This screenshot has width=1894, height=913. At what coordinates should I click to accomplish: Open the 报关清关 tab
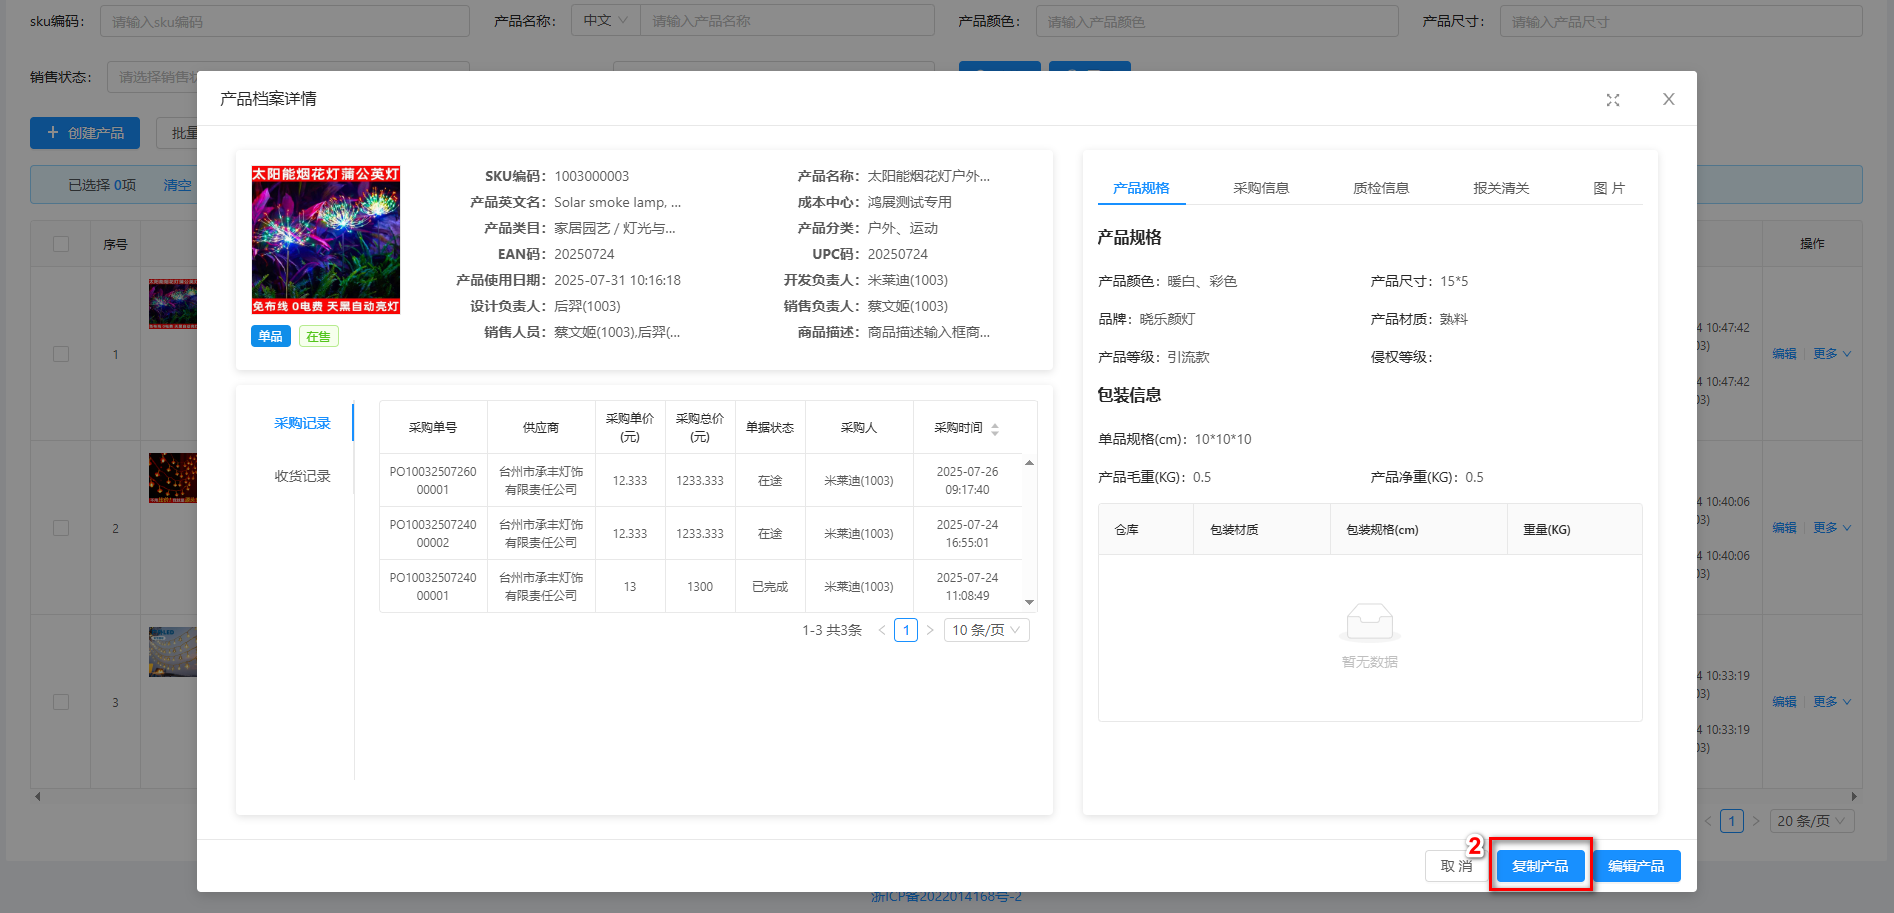click(1500, 188)
